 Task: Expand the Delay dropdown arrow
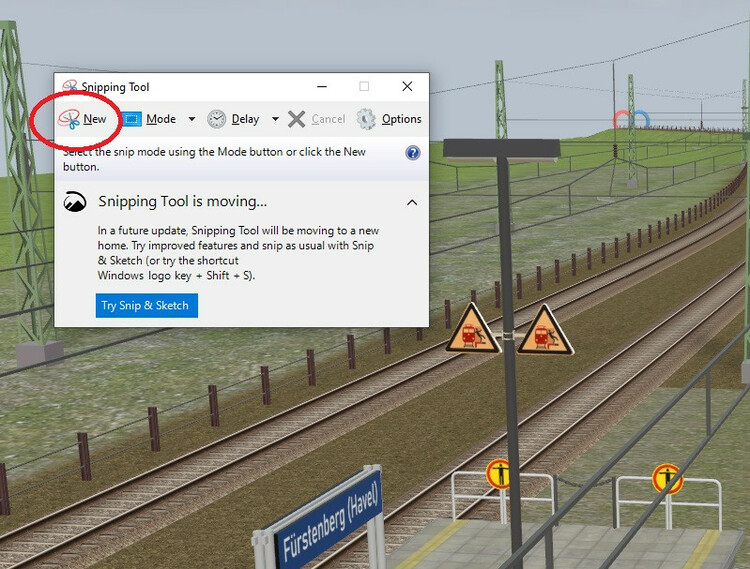click(x=276, y=119)
